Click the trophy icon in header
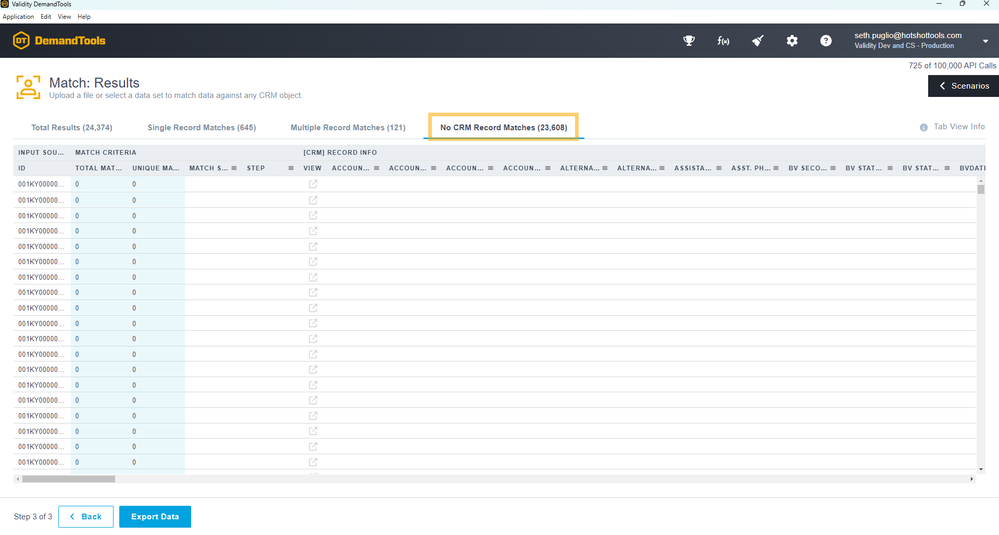Viewport: 999px width, 535px height. point(689,41)
